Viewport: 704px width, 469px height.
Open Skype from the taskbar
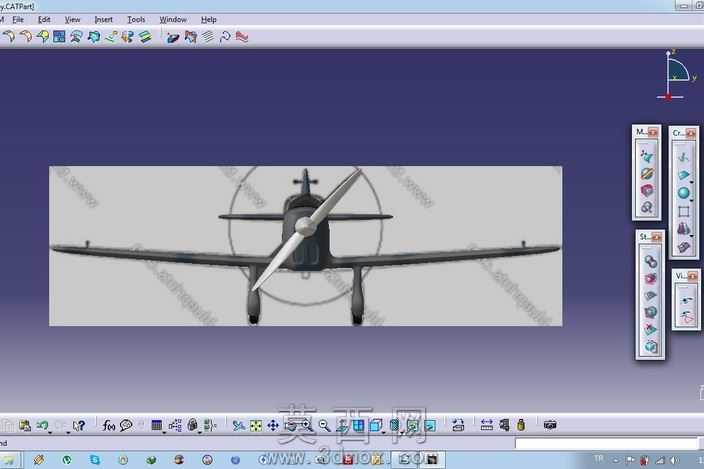(x=95, y=460)
